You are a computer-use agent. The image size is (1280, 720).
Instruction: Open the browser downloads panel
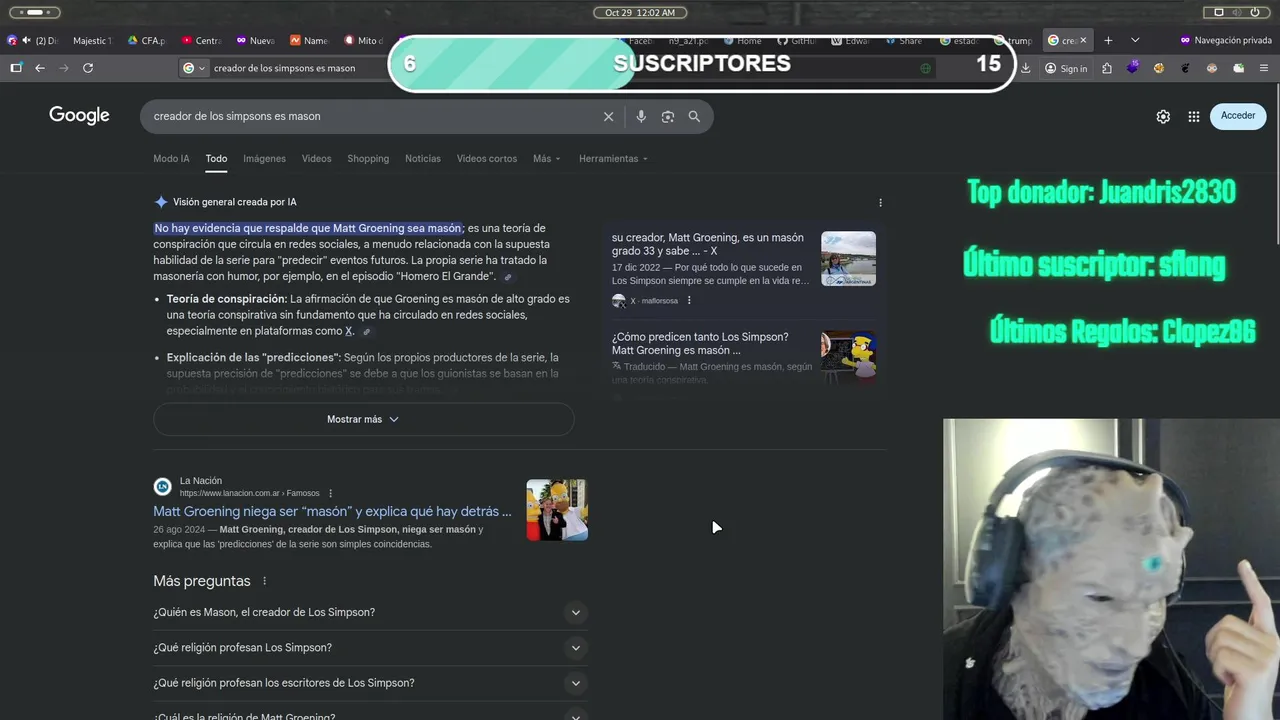[1026, 68]
